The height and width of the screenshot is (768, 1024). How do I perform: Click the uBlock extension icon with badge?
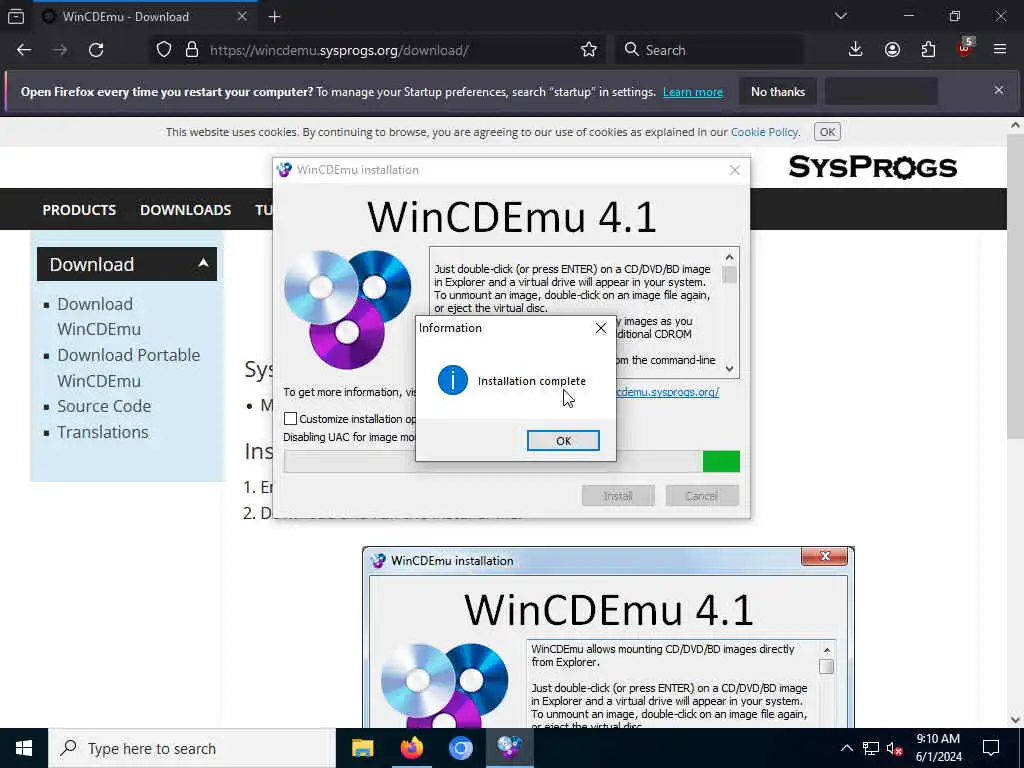coord(965,48)
